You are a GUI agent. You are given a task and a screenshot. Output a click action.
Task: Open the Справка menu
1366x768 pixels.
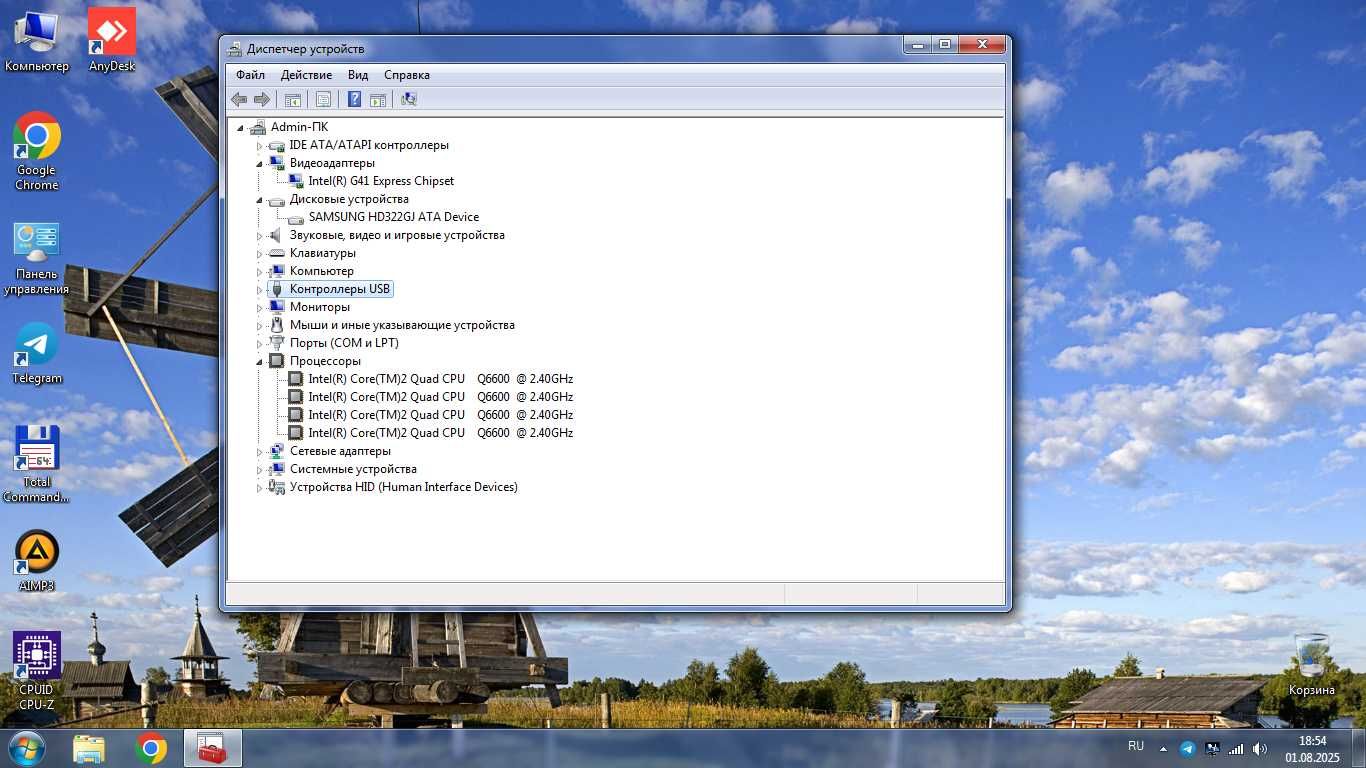click(x=407, y=75)
